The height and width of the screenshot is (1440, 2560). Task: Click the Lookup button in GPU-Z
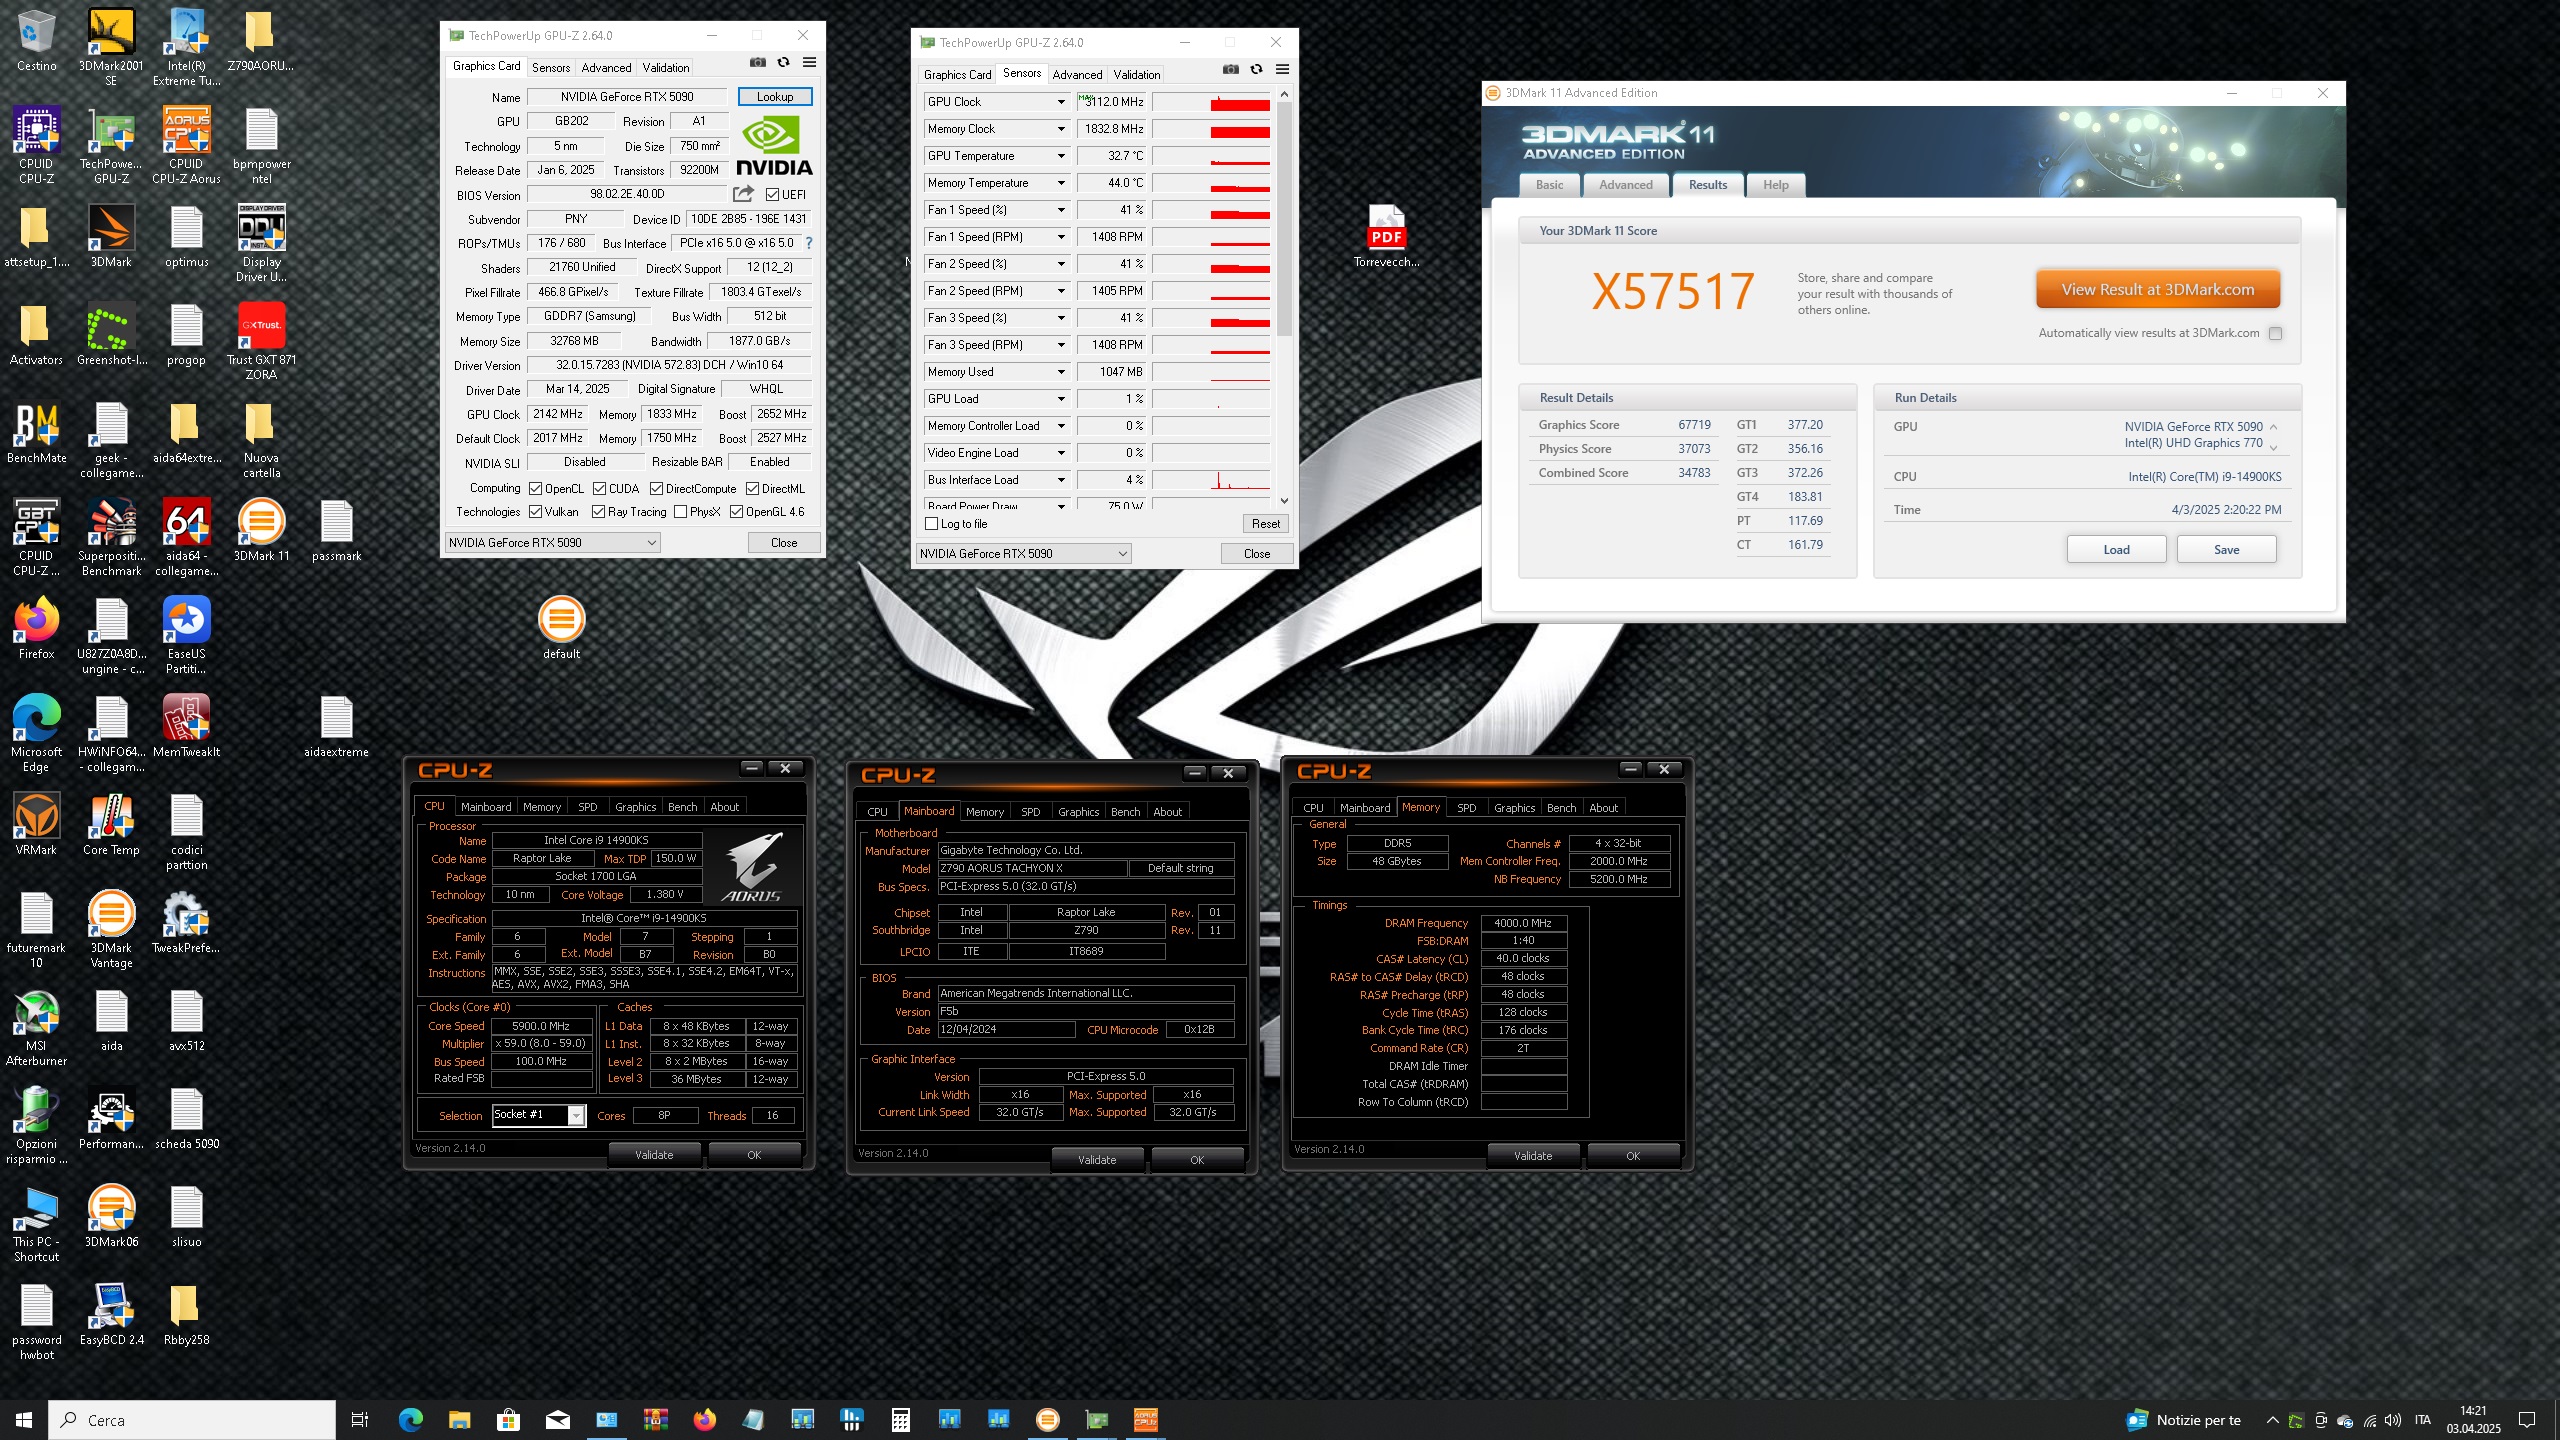point(775,97)
